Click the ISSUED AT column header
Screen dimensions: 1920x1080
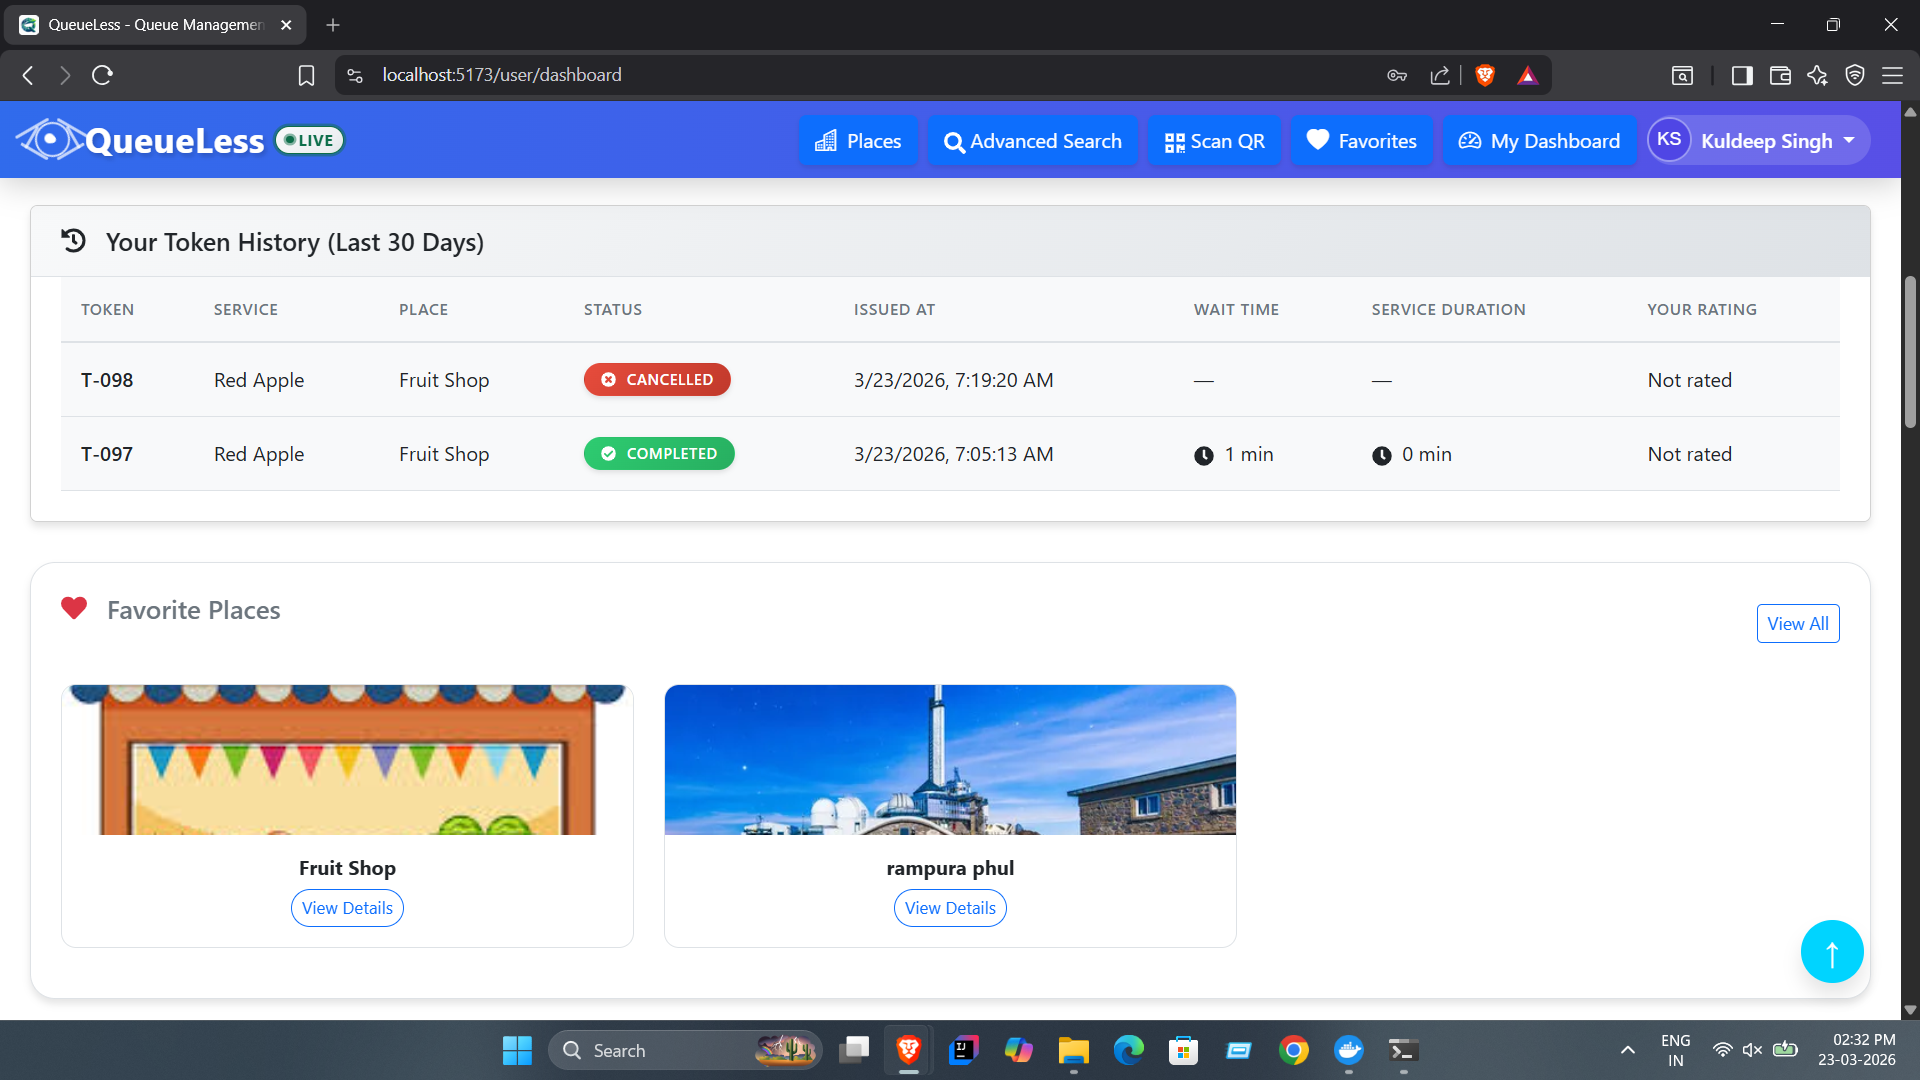[894, 310]
